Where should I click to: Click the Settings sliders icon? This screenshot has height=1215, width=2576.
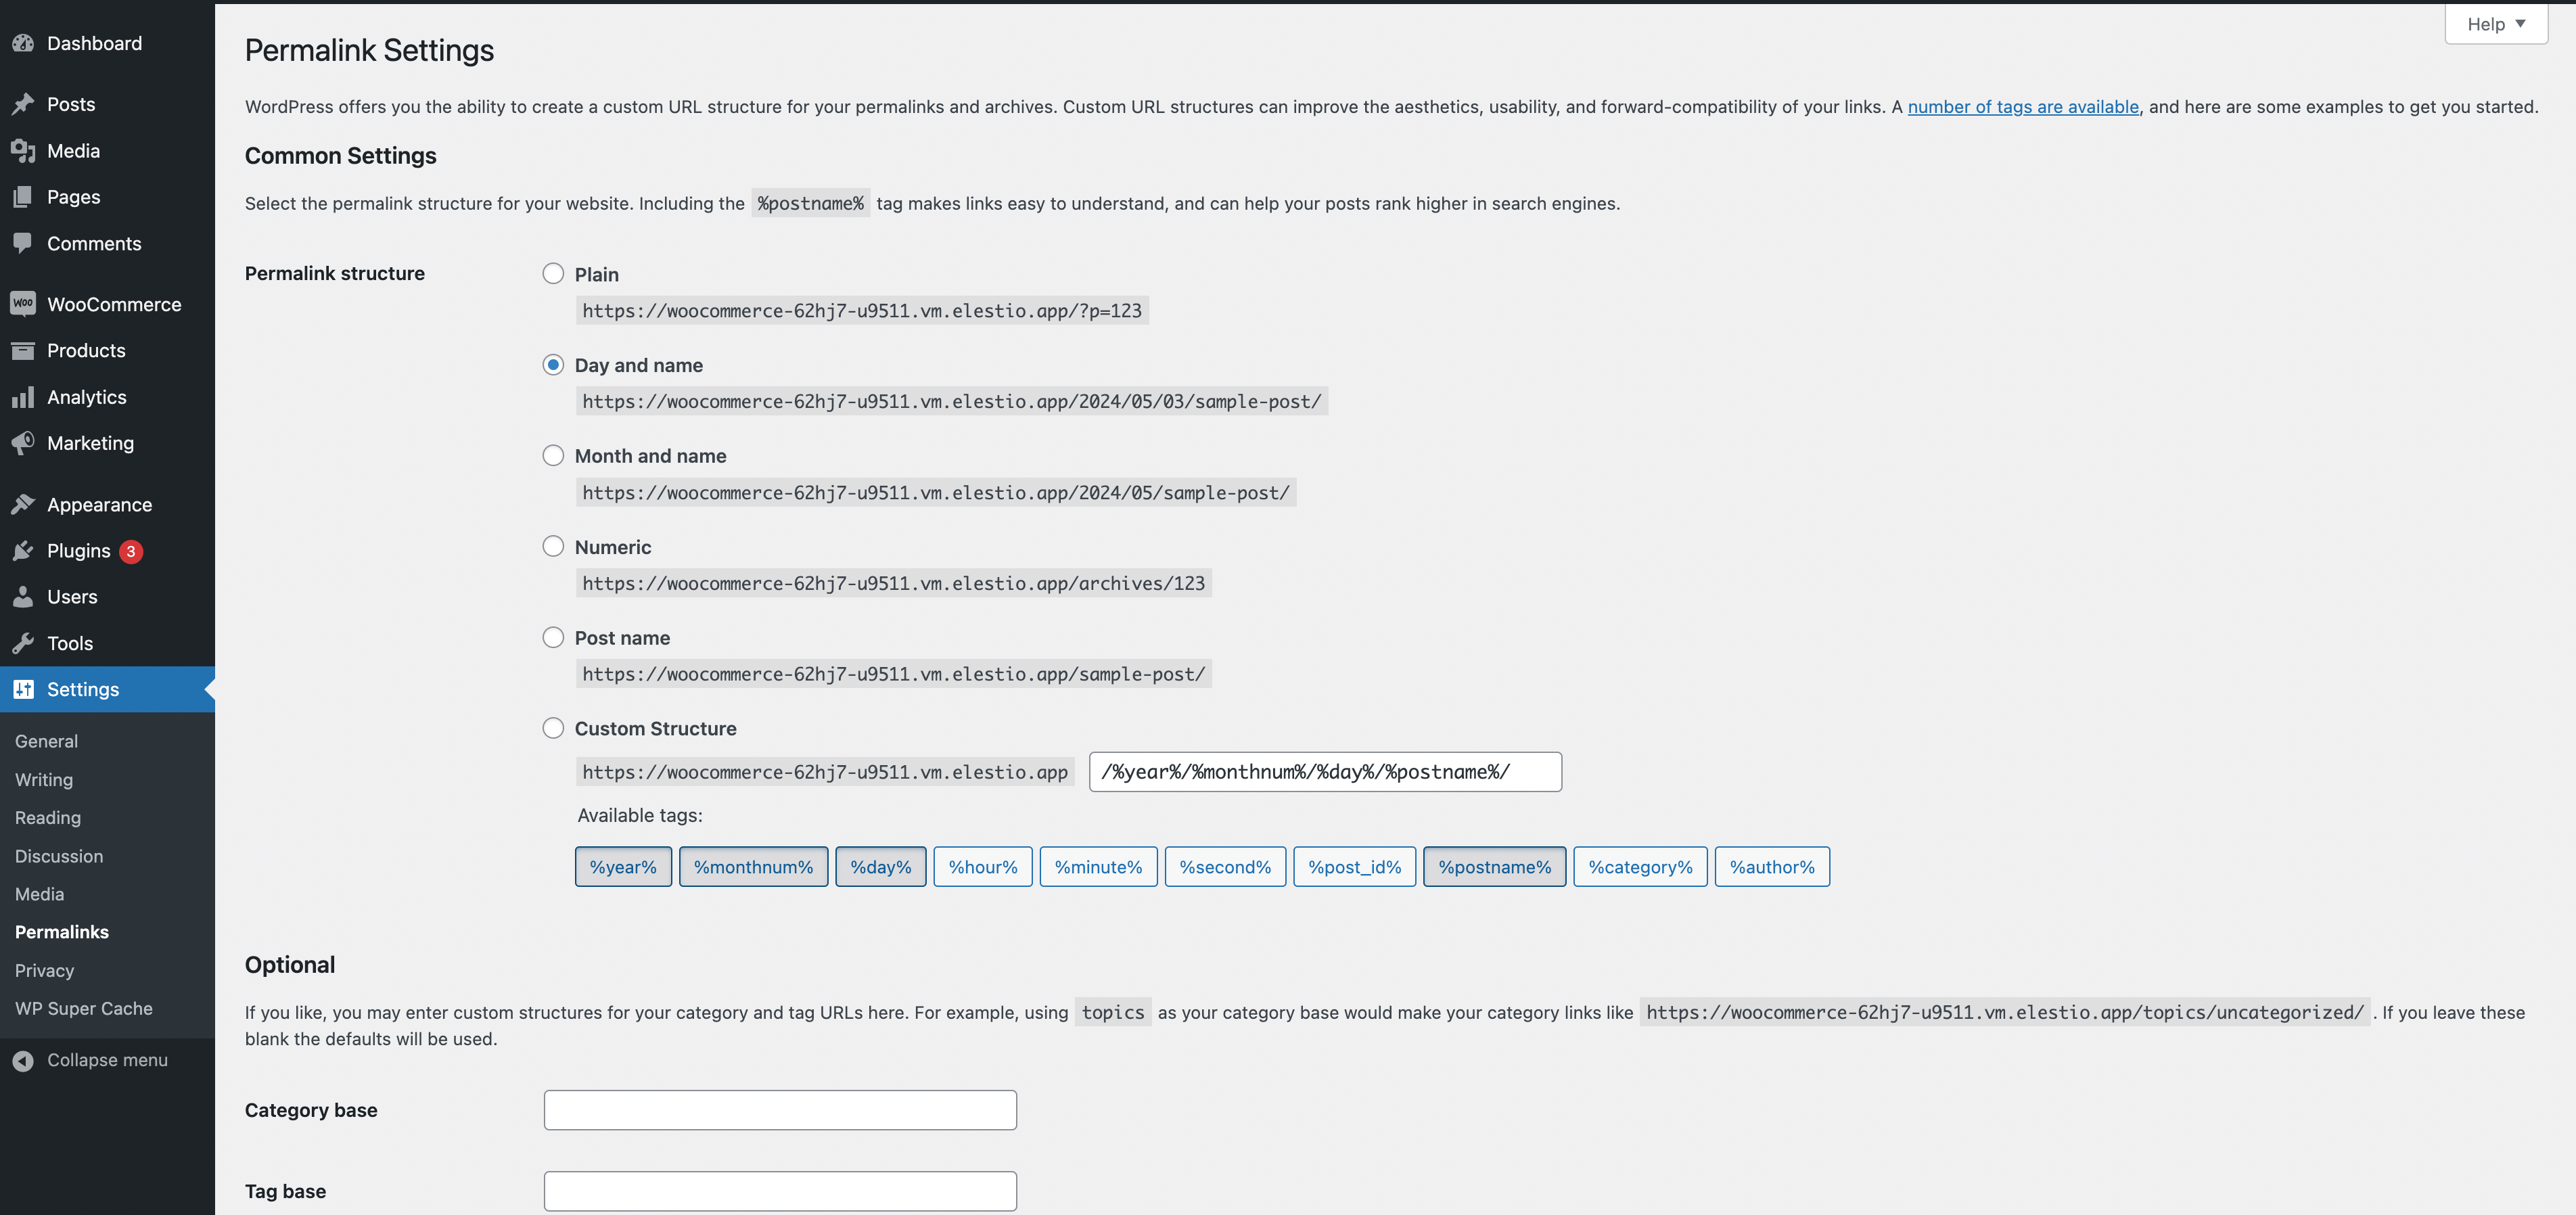[23, 689]
